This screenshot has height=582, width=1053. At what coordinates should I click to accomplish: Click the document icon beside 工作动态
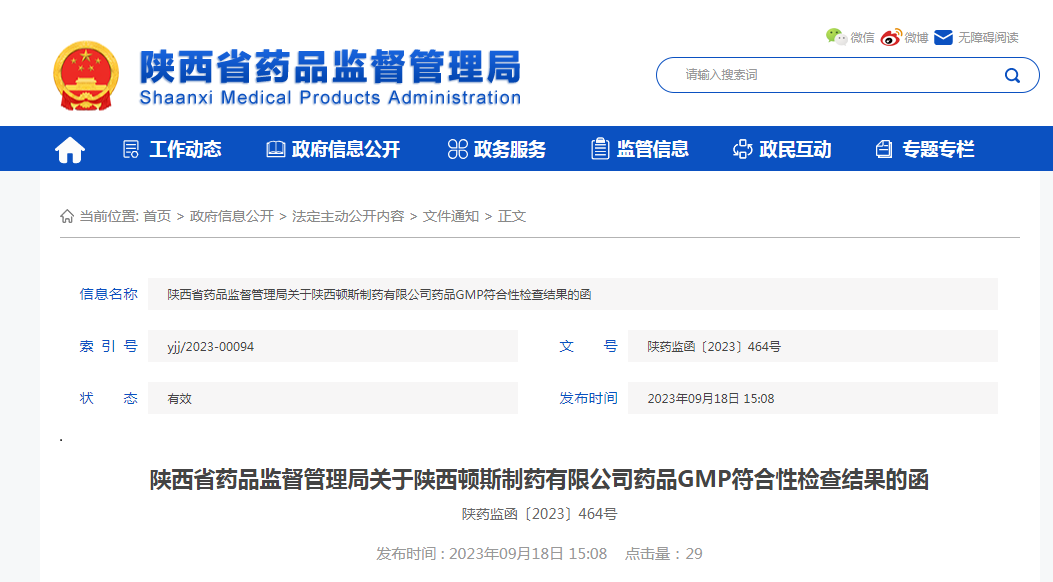[x=131, y=149]
